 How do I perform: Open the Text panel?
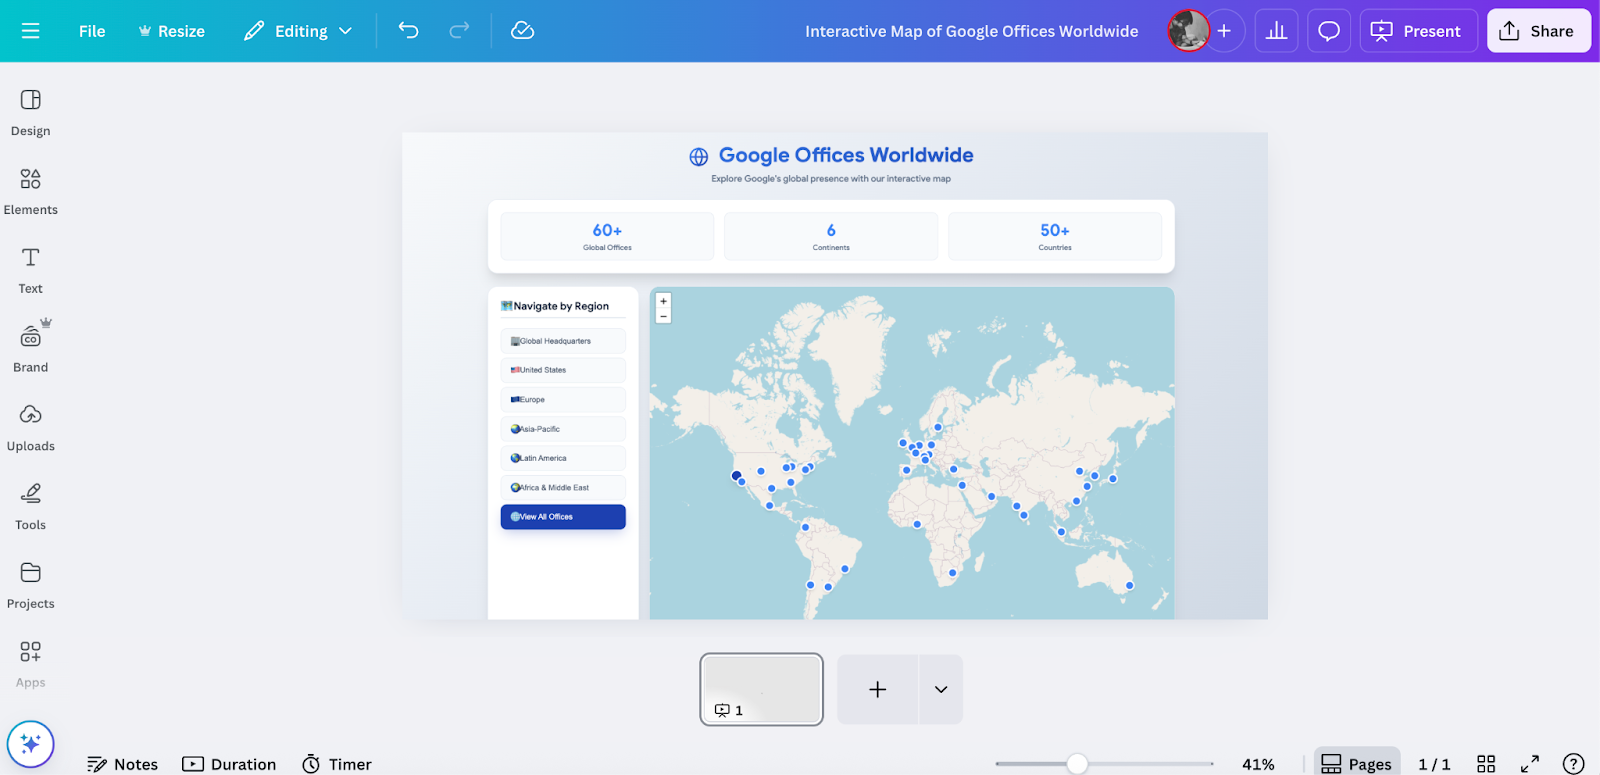pyautogui.click(x=31, y=270)
